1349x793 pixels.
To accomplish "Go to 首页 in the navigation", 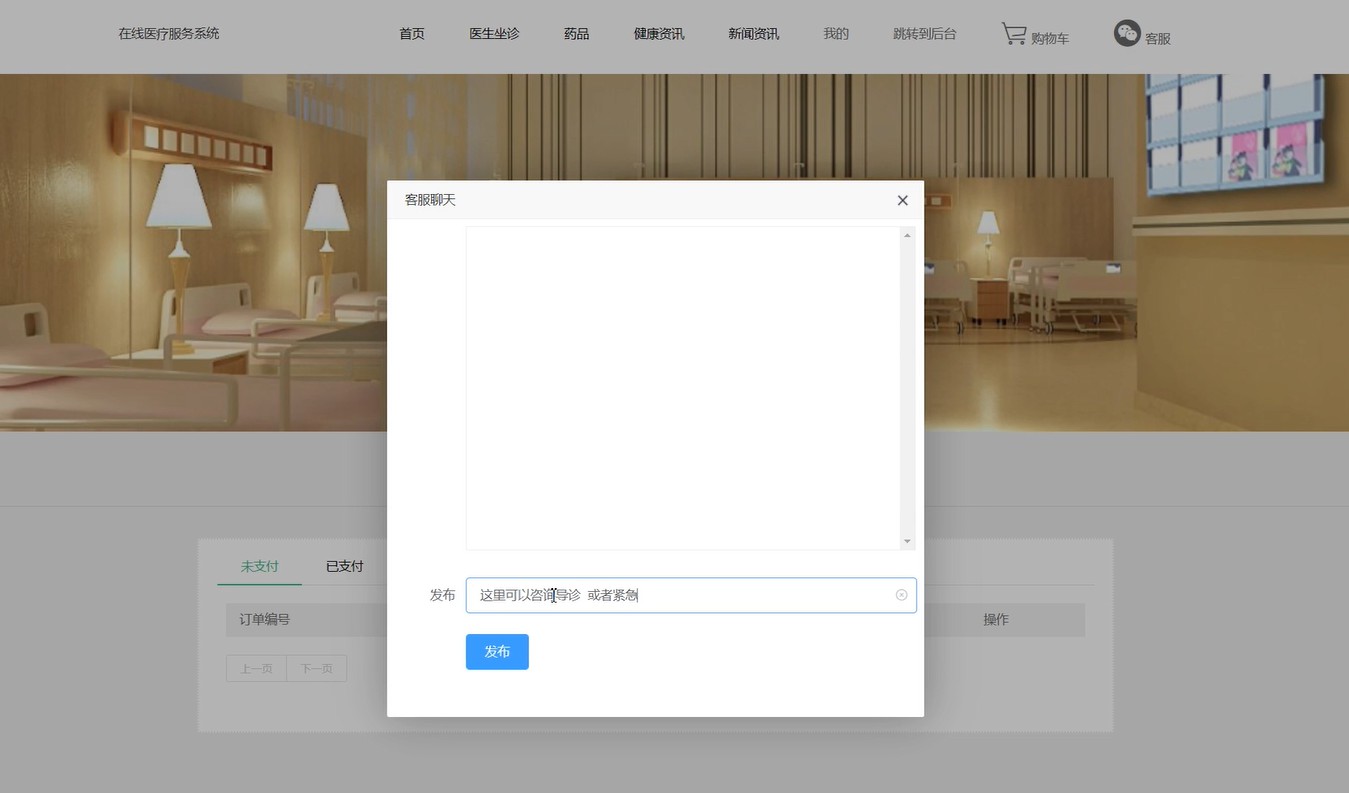I will click(412, 34).
